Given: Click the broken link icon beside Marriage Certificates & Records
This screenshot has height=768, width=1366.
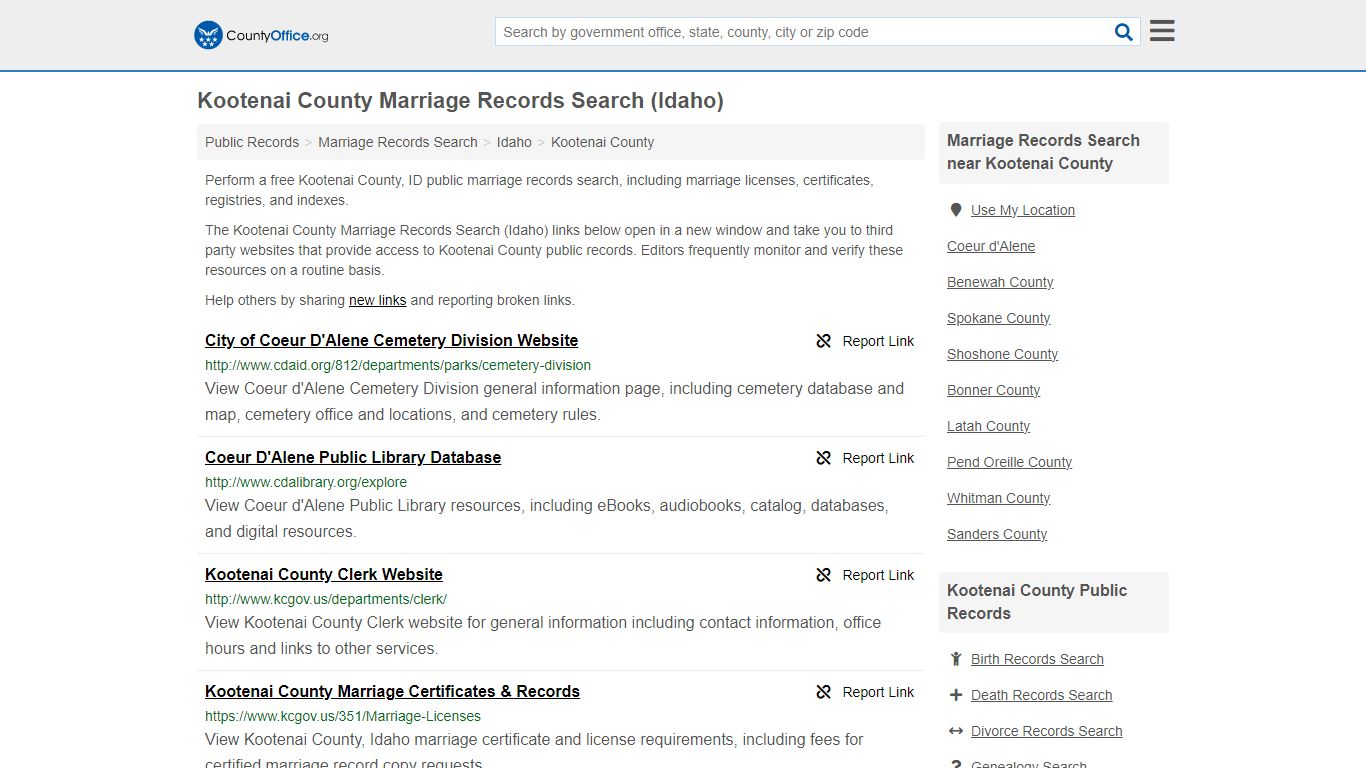Looking at the screenshot, I should 824,692.
